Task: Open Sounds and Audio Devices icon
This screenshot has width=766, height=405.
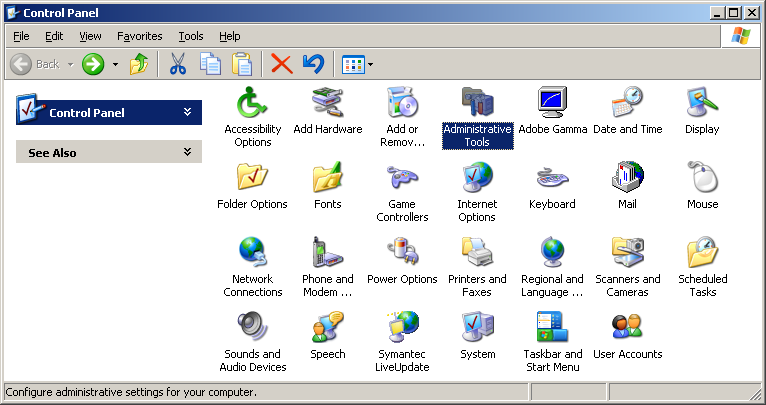Action: (x=252, y=328)
